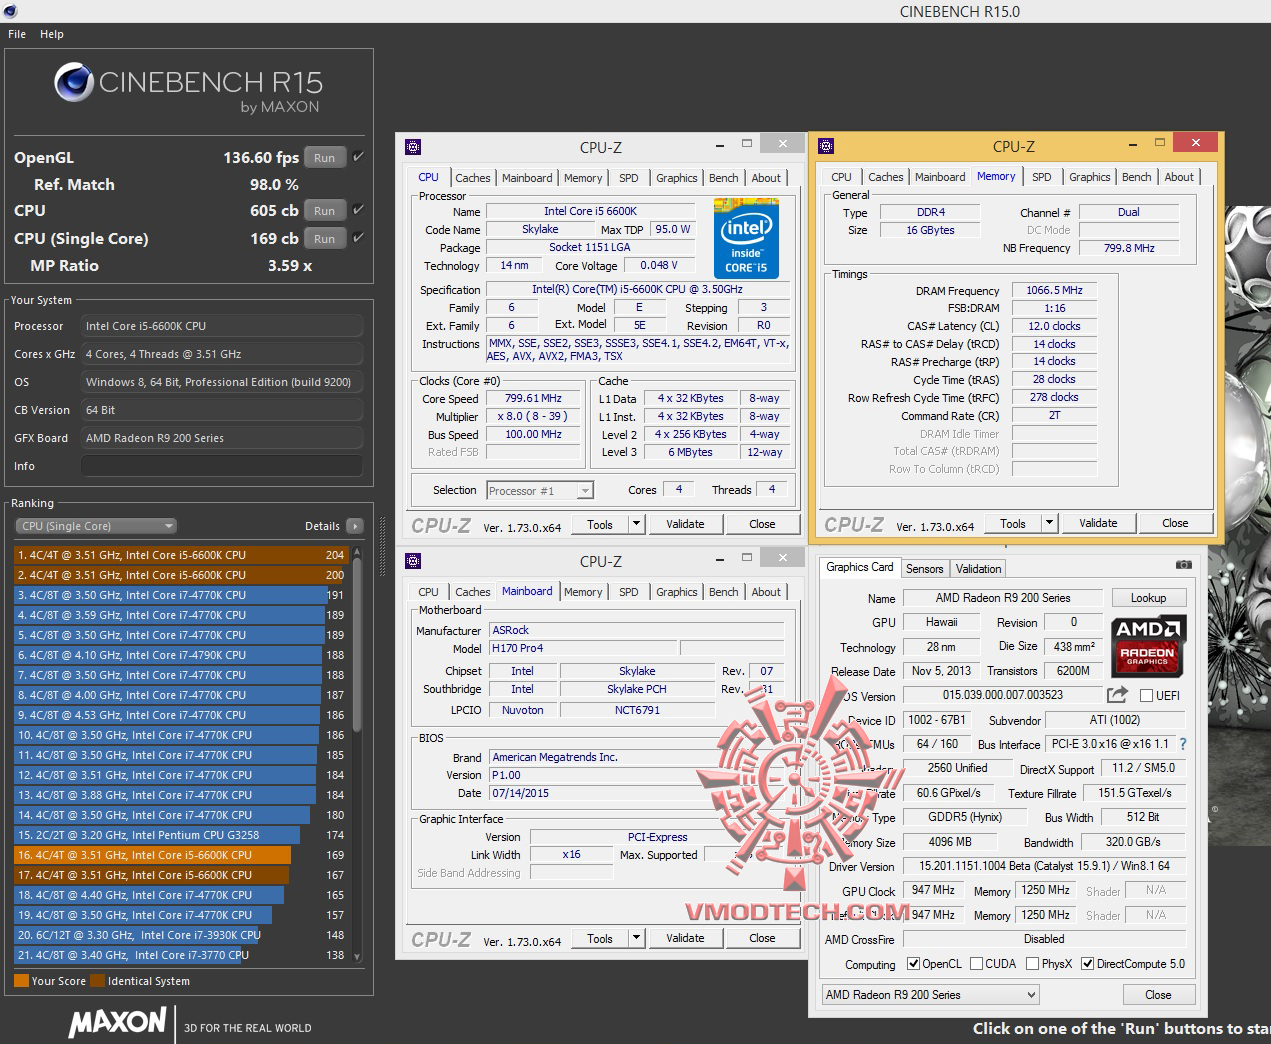Viewport: 1271px width, 1044px height.
Task: Click the MAXON logo at bottom
Action: pyautogui.click(x=118, y=1022)
